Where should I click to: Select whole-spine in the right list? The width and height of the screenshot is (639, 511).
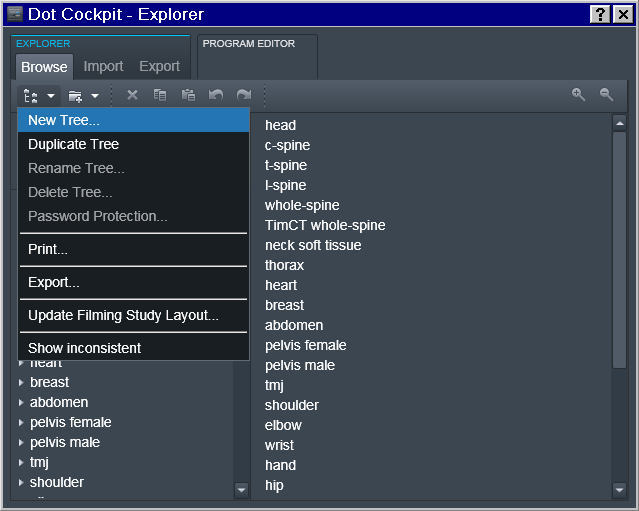pyautogui.click(x=302, y=205)
